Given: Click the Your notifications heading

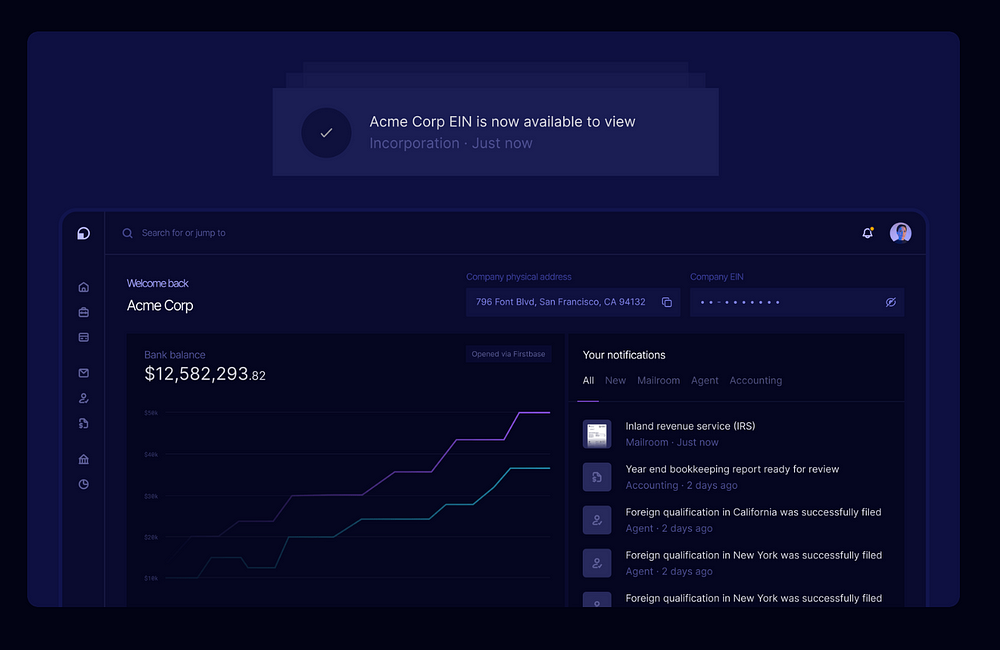Looking at the screenshot, I should tap(624, 355).
